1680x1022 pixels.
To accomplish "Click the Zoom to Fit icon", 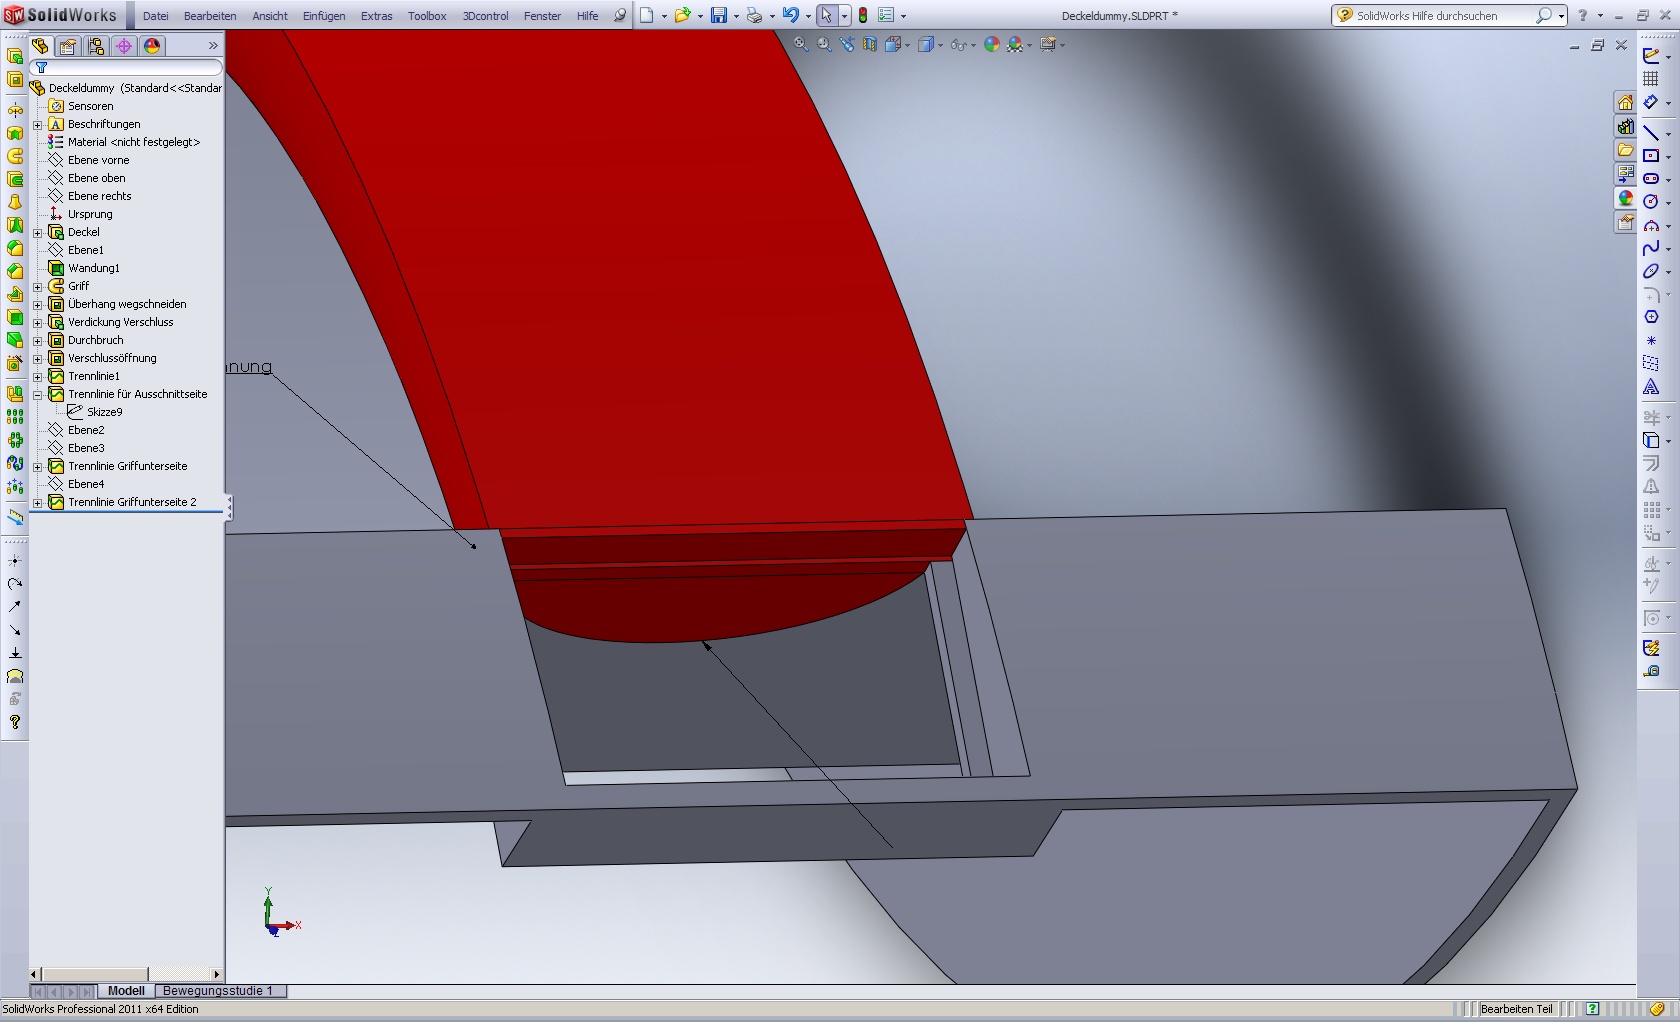I will (x=801, y=44).
